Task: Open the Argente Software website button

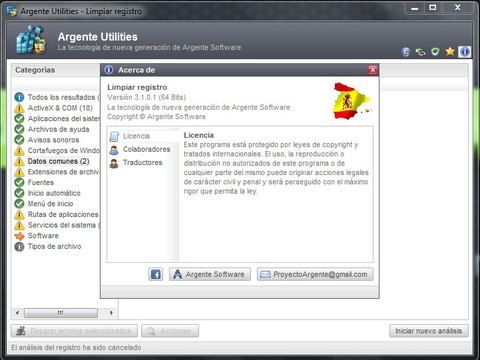Action: [210, 274]
